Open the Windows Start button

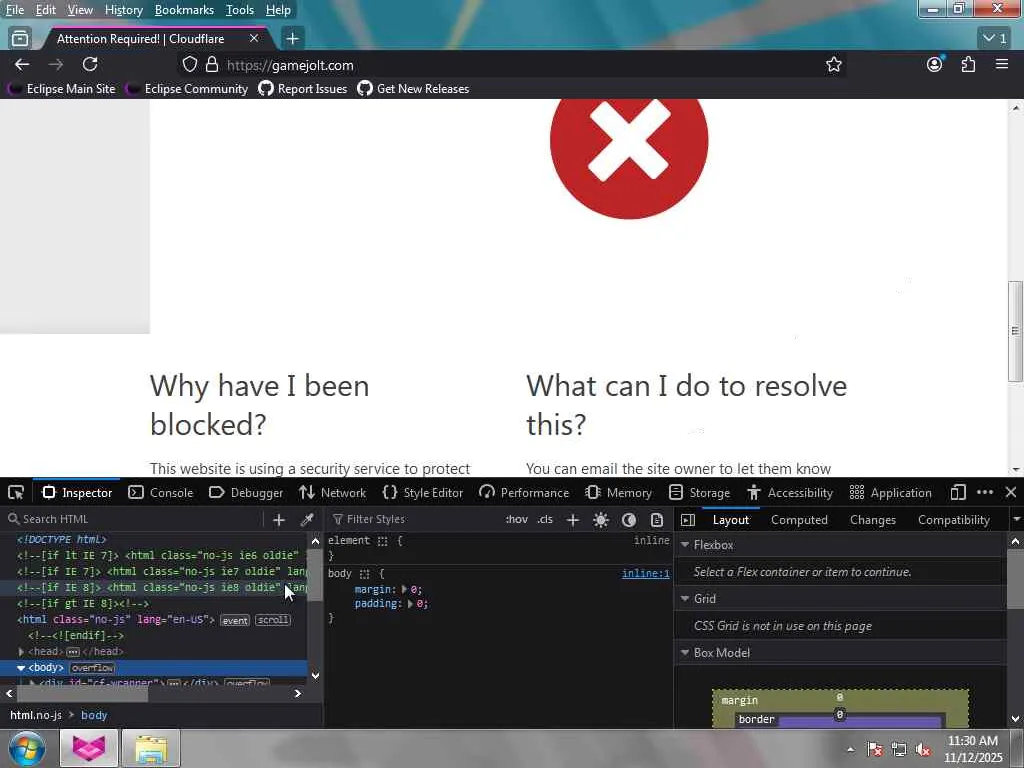(x=27, y=748)
